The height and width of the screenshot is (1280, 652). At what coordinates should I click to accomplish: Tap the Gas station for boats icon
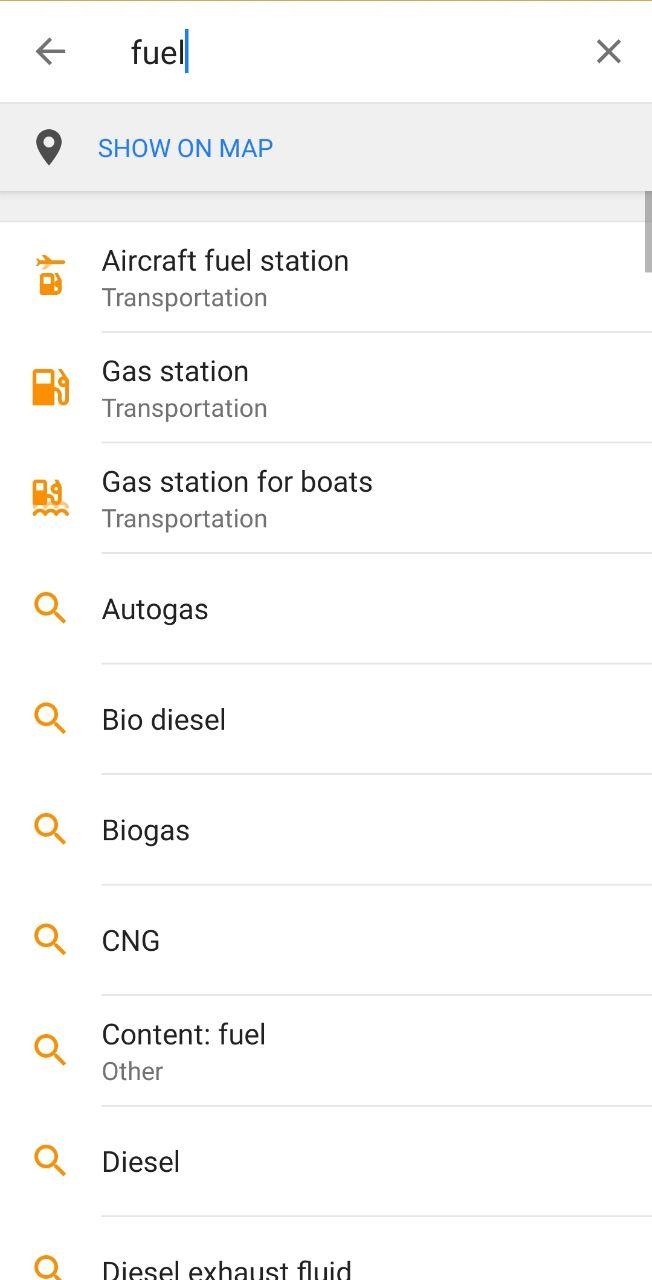click(x=50, y=497)
